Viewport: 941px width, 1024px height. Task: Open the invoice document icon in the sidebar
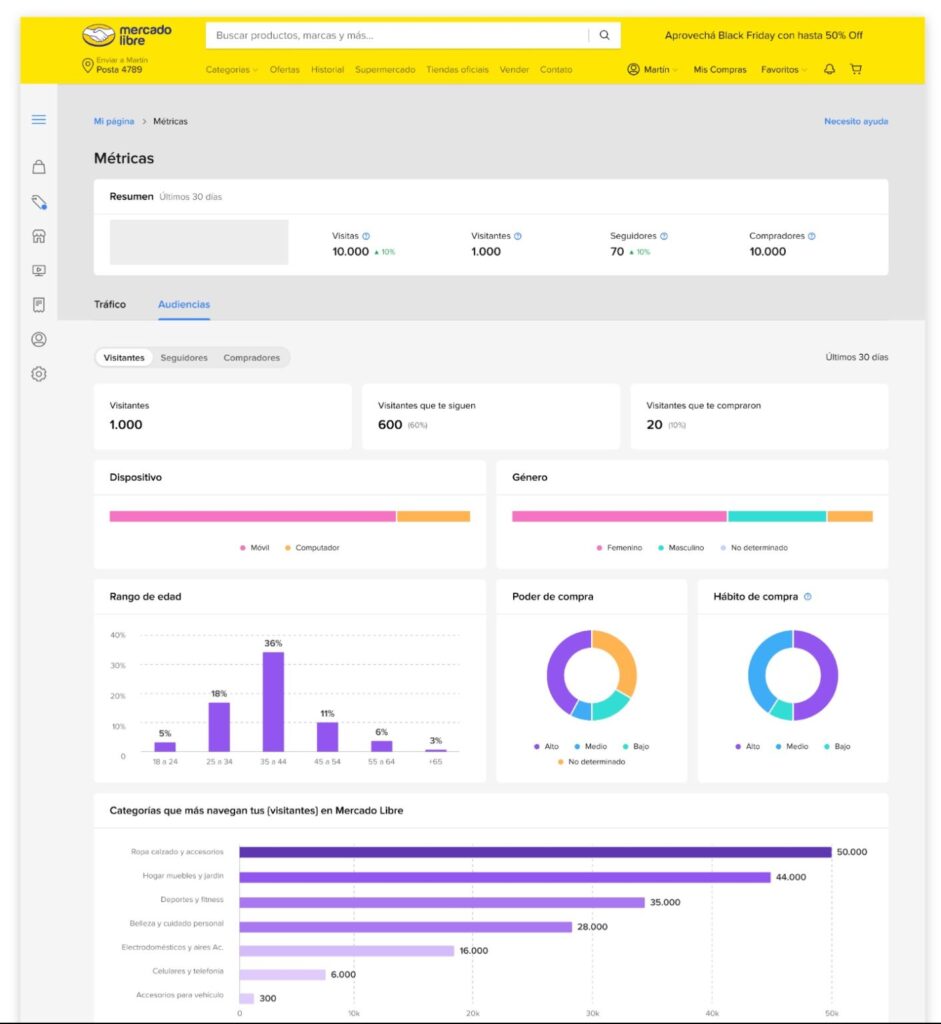pos(38,305)
